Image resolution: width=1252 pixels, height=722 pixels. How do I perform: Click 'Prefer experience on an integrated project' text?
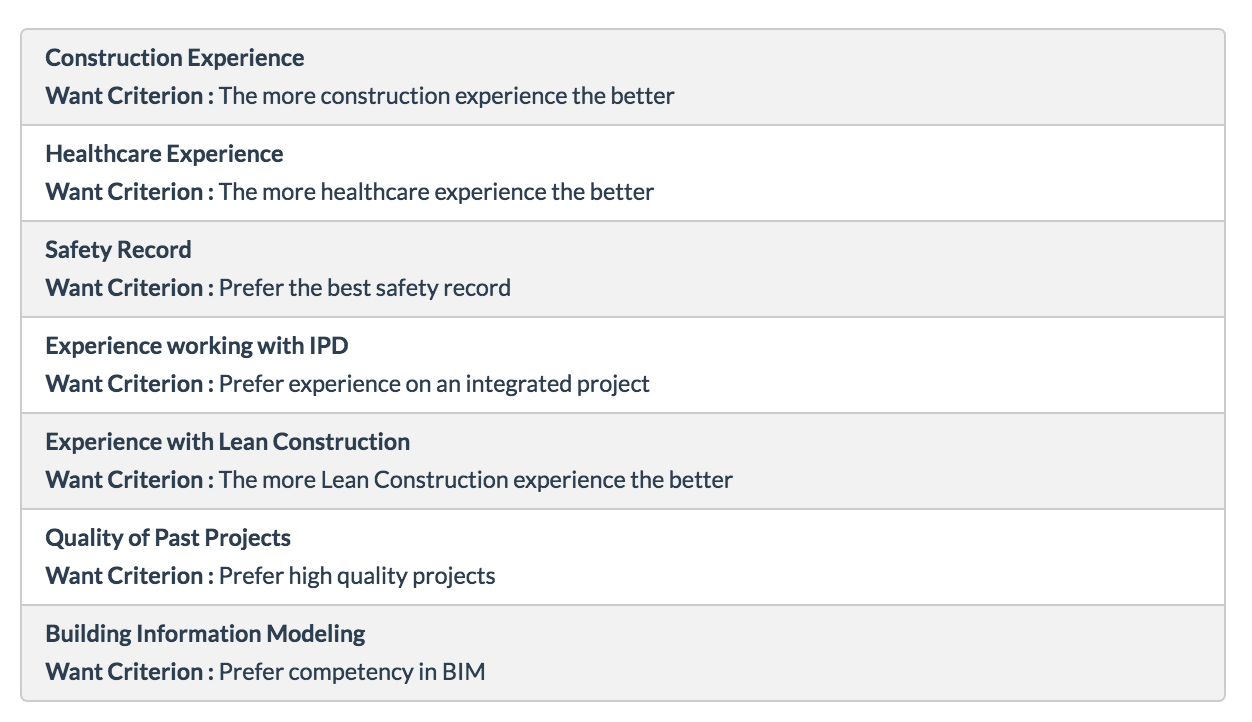[434, 384]
